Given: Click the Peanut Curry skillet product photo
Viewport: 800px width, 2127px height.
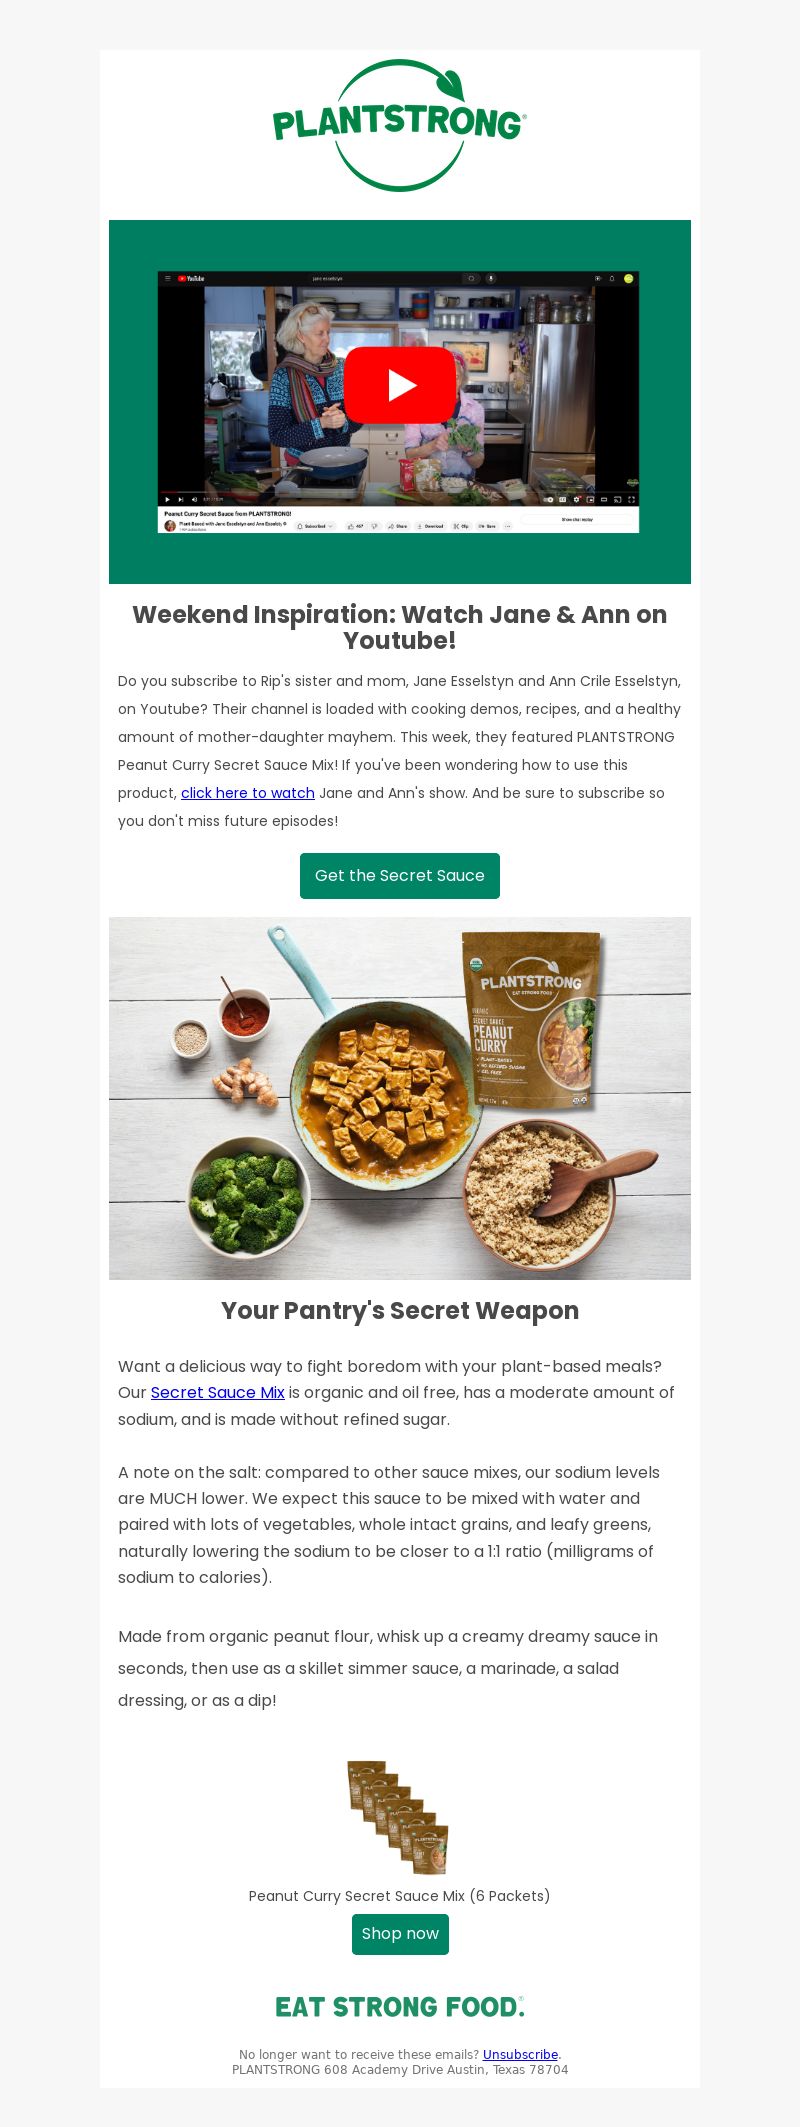Looking at the screenshot, I should pos(400,1098).
